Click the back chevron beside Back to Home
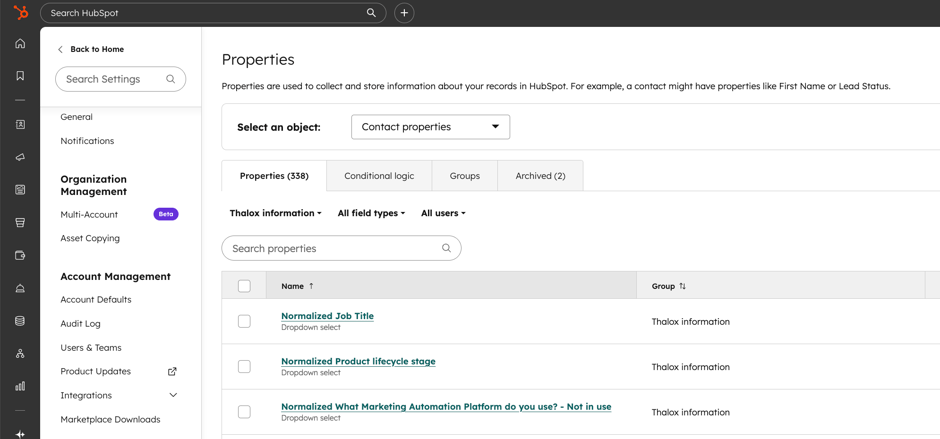The height and width of the screenshot is (439, 940). coord(60,49)
